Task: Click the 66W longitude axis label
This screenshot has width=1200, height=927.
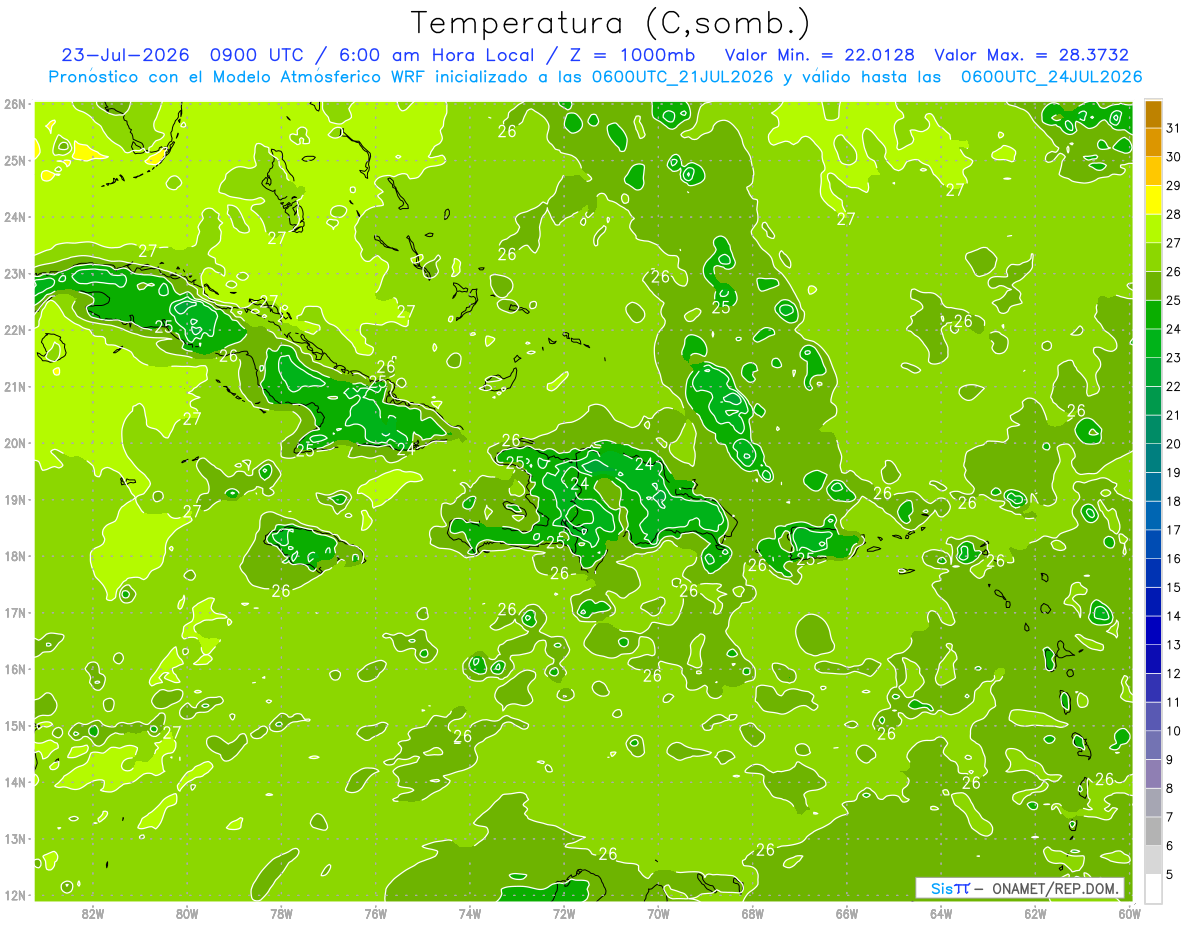Action: [846, 913]
